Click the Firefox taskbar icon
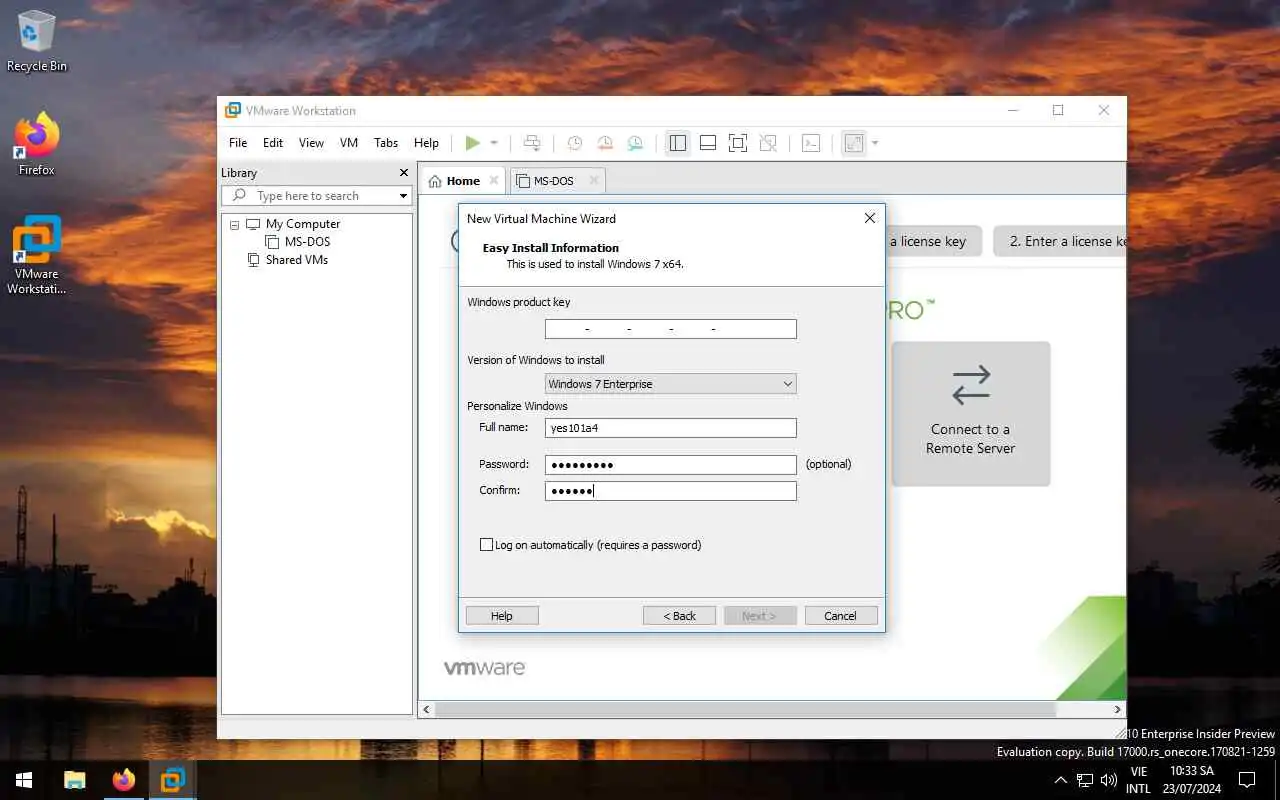 pos(124,780)
